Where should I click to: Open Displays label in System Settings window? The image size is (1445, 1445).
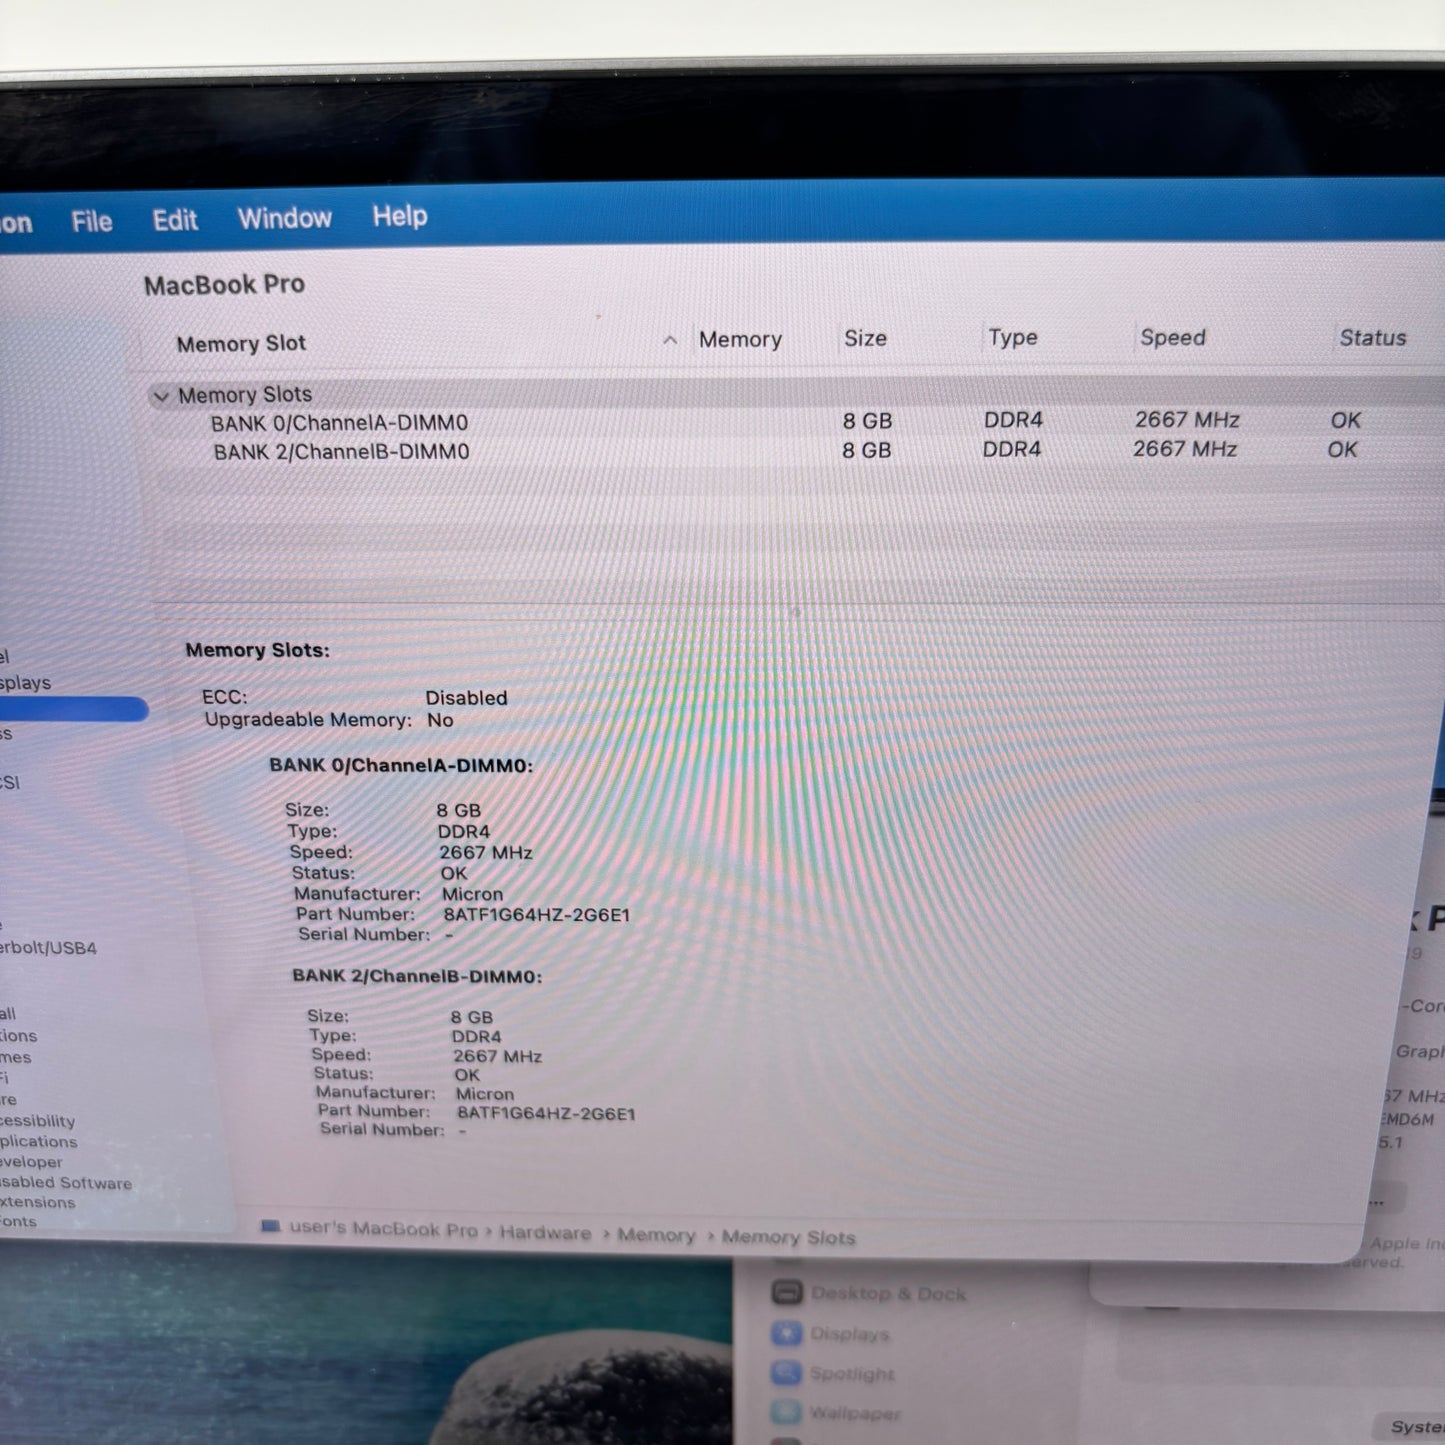pos(850,1333)
